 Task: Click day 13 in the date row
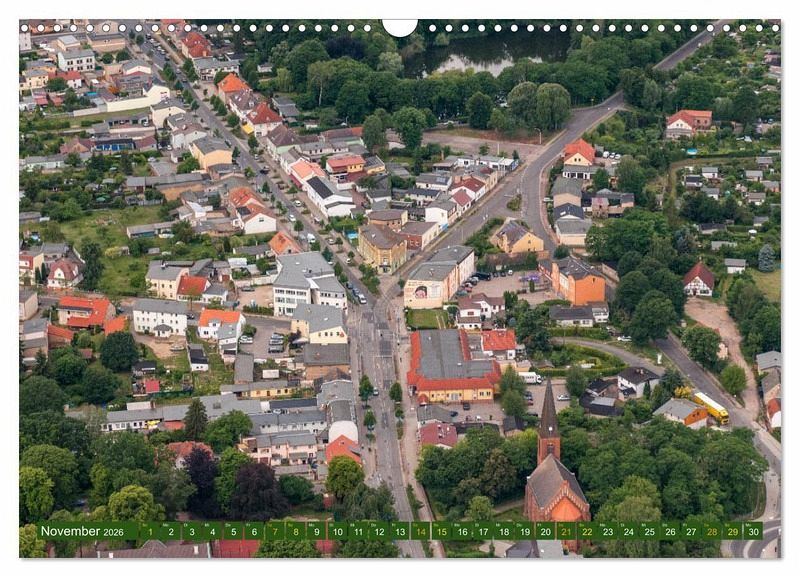coord(400,531)
